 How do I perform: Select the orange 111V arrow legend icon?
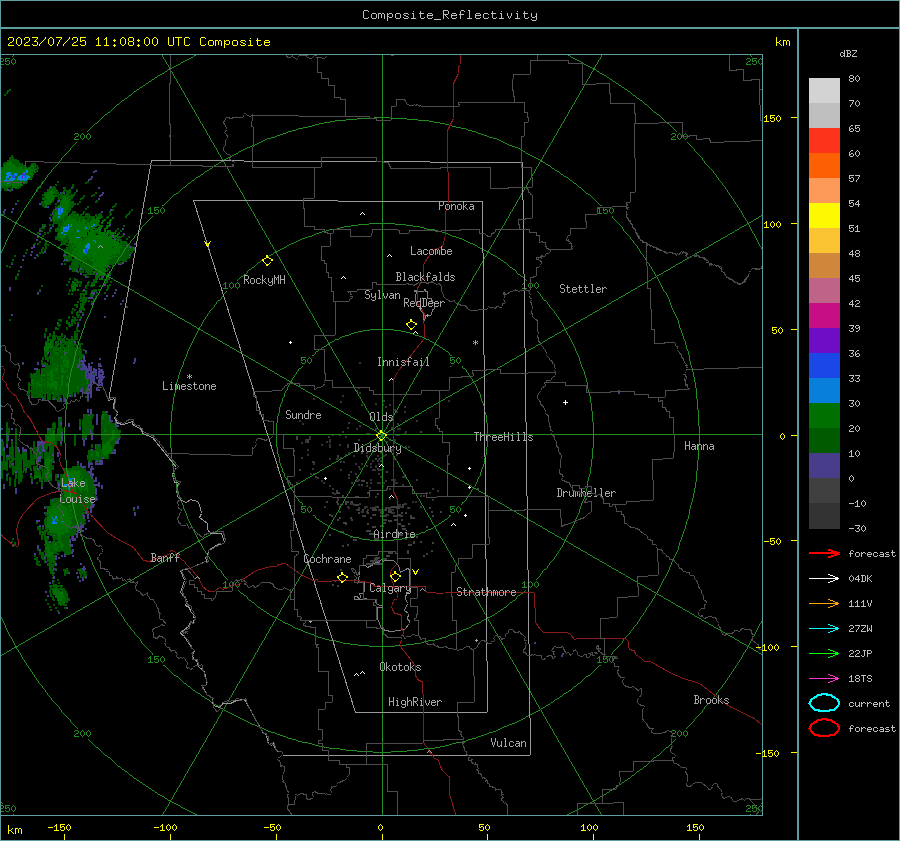pyautogui.click(x=824, y=603)
